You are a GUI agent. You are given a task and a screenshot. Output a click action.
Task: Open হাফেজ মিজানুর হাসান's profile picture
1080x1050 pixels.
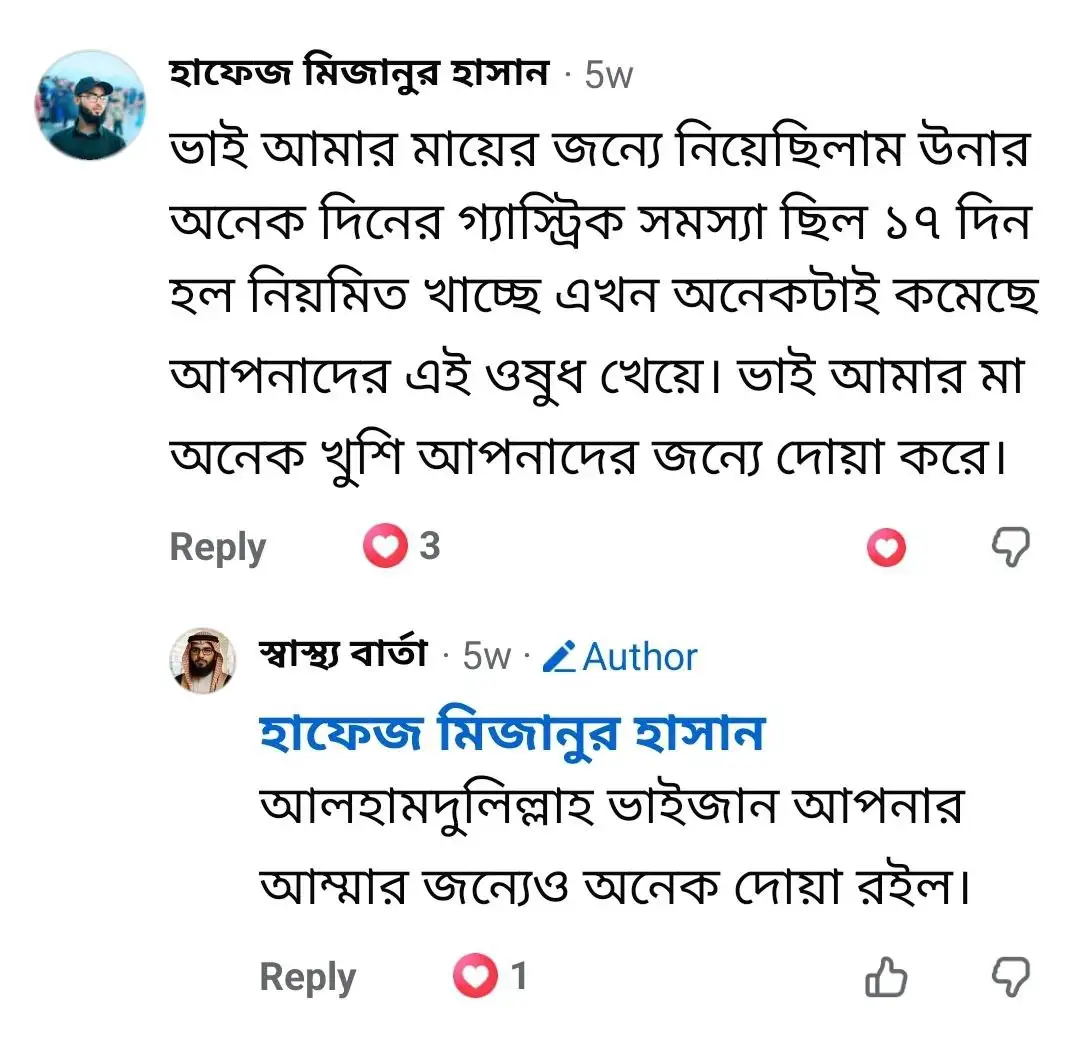pyautogui.click(x=91, y=105)
